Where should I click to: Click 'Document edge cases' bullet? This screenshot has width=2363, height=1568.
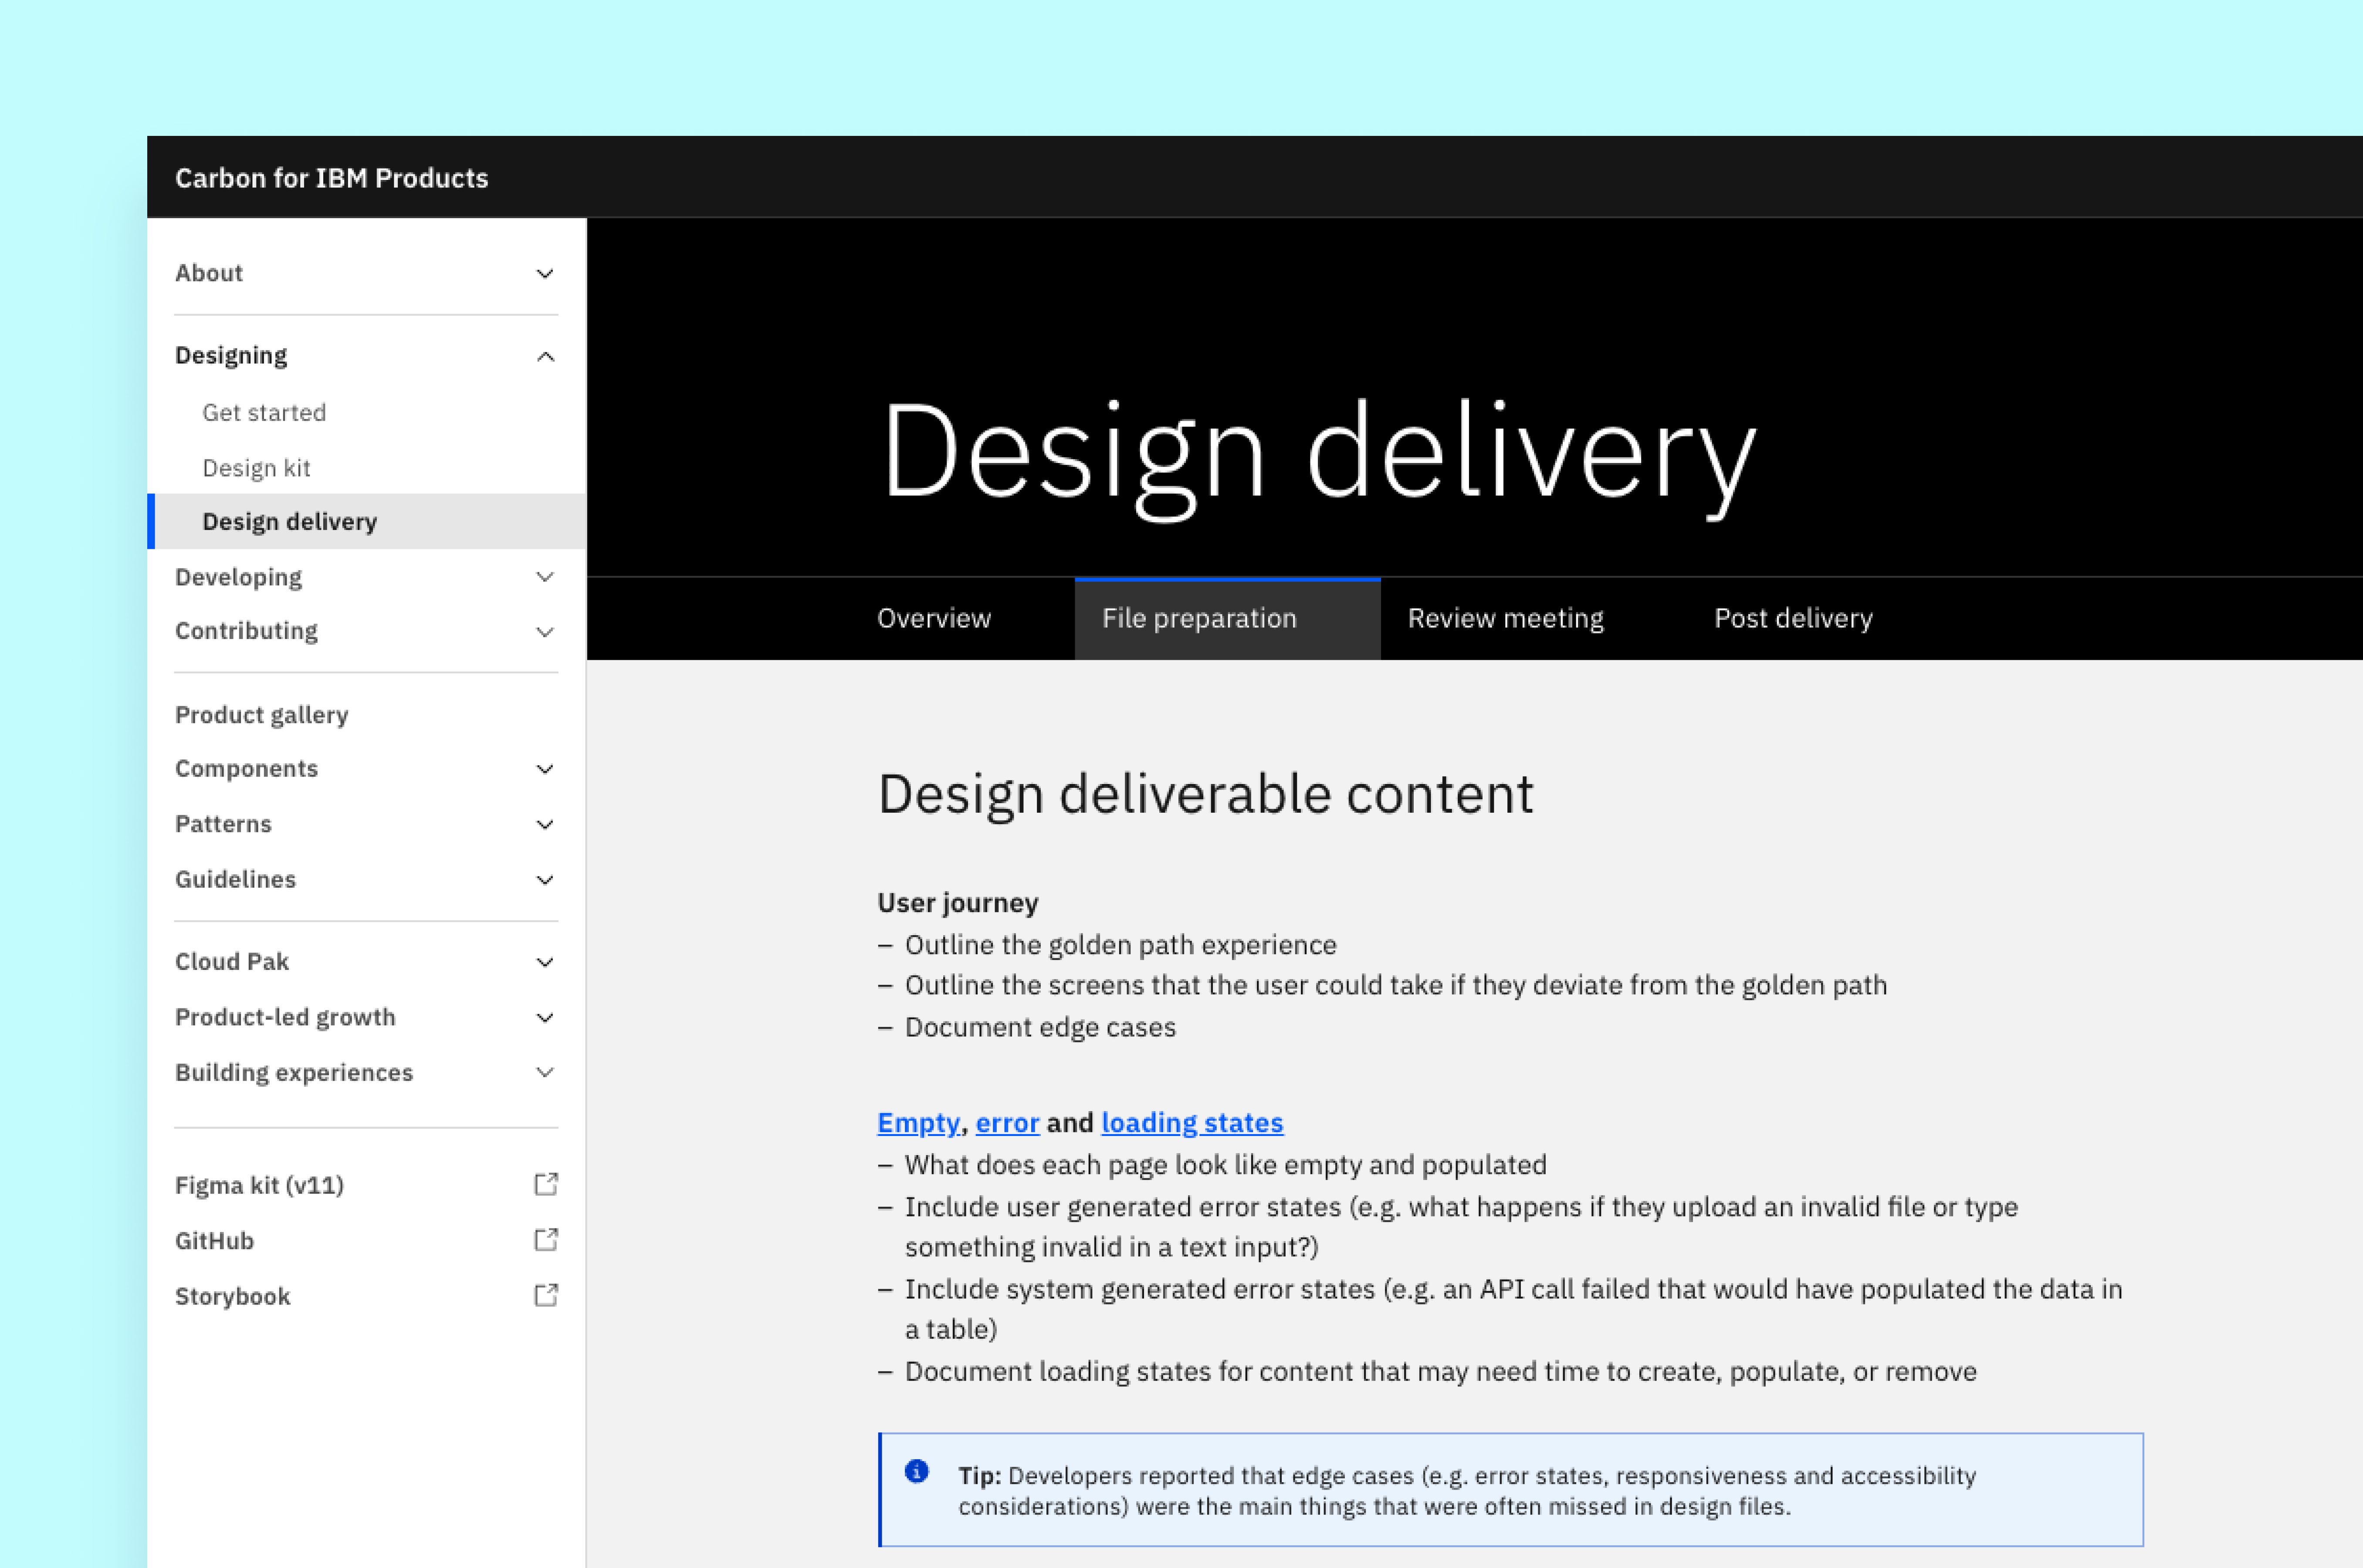coord(1040,1027)
